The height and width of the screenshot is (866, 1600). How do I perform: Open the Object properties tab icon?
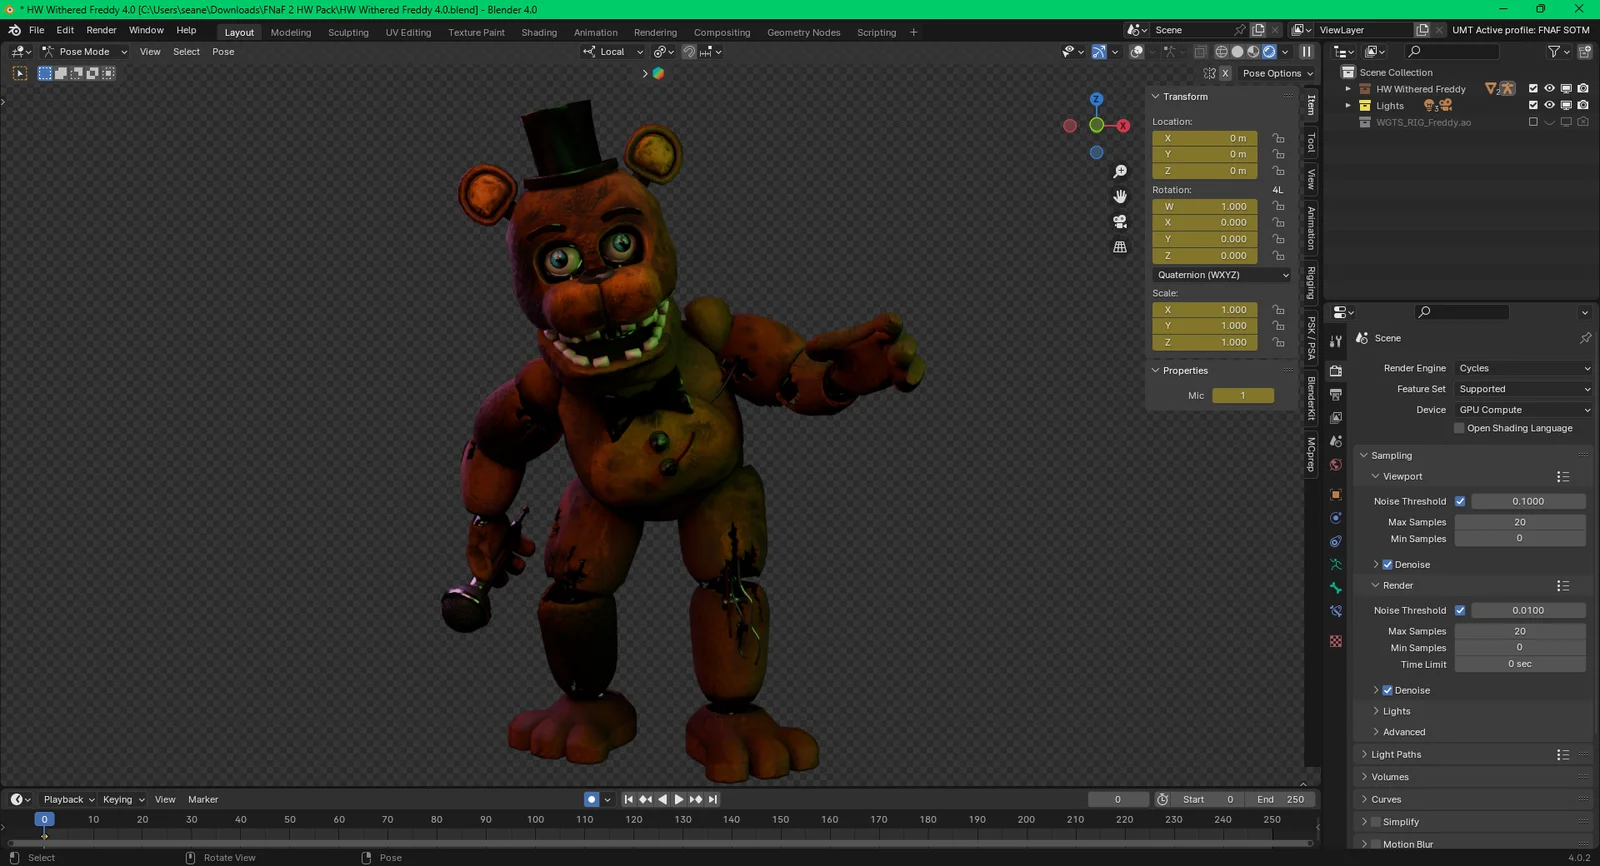(x=1336, y=495)
